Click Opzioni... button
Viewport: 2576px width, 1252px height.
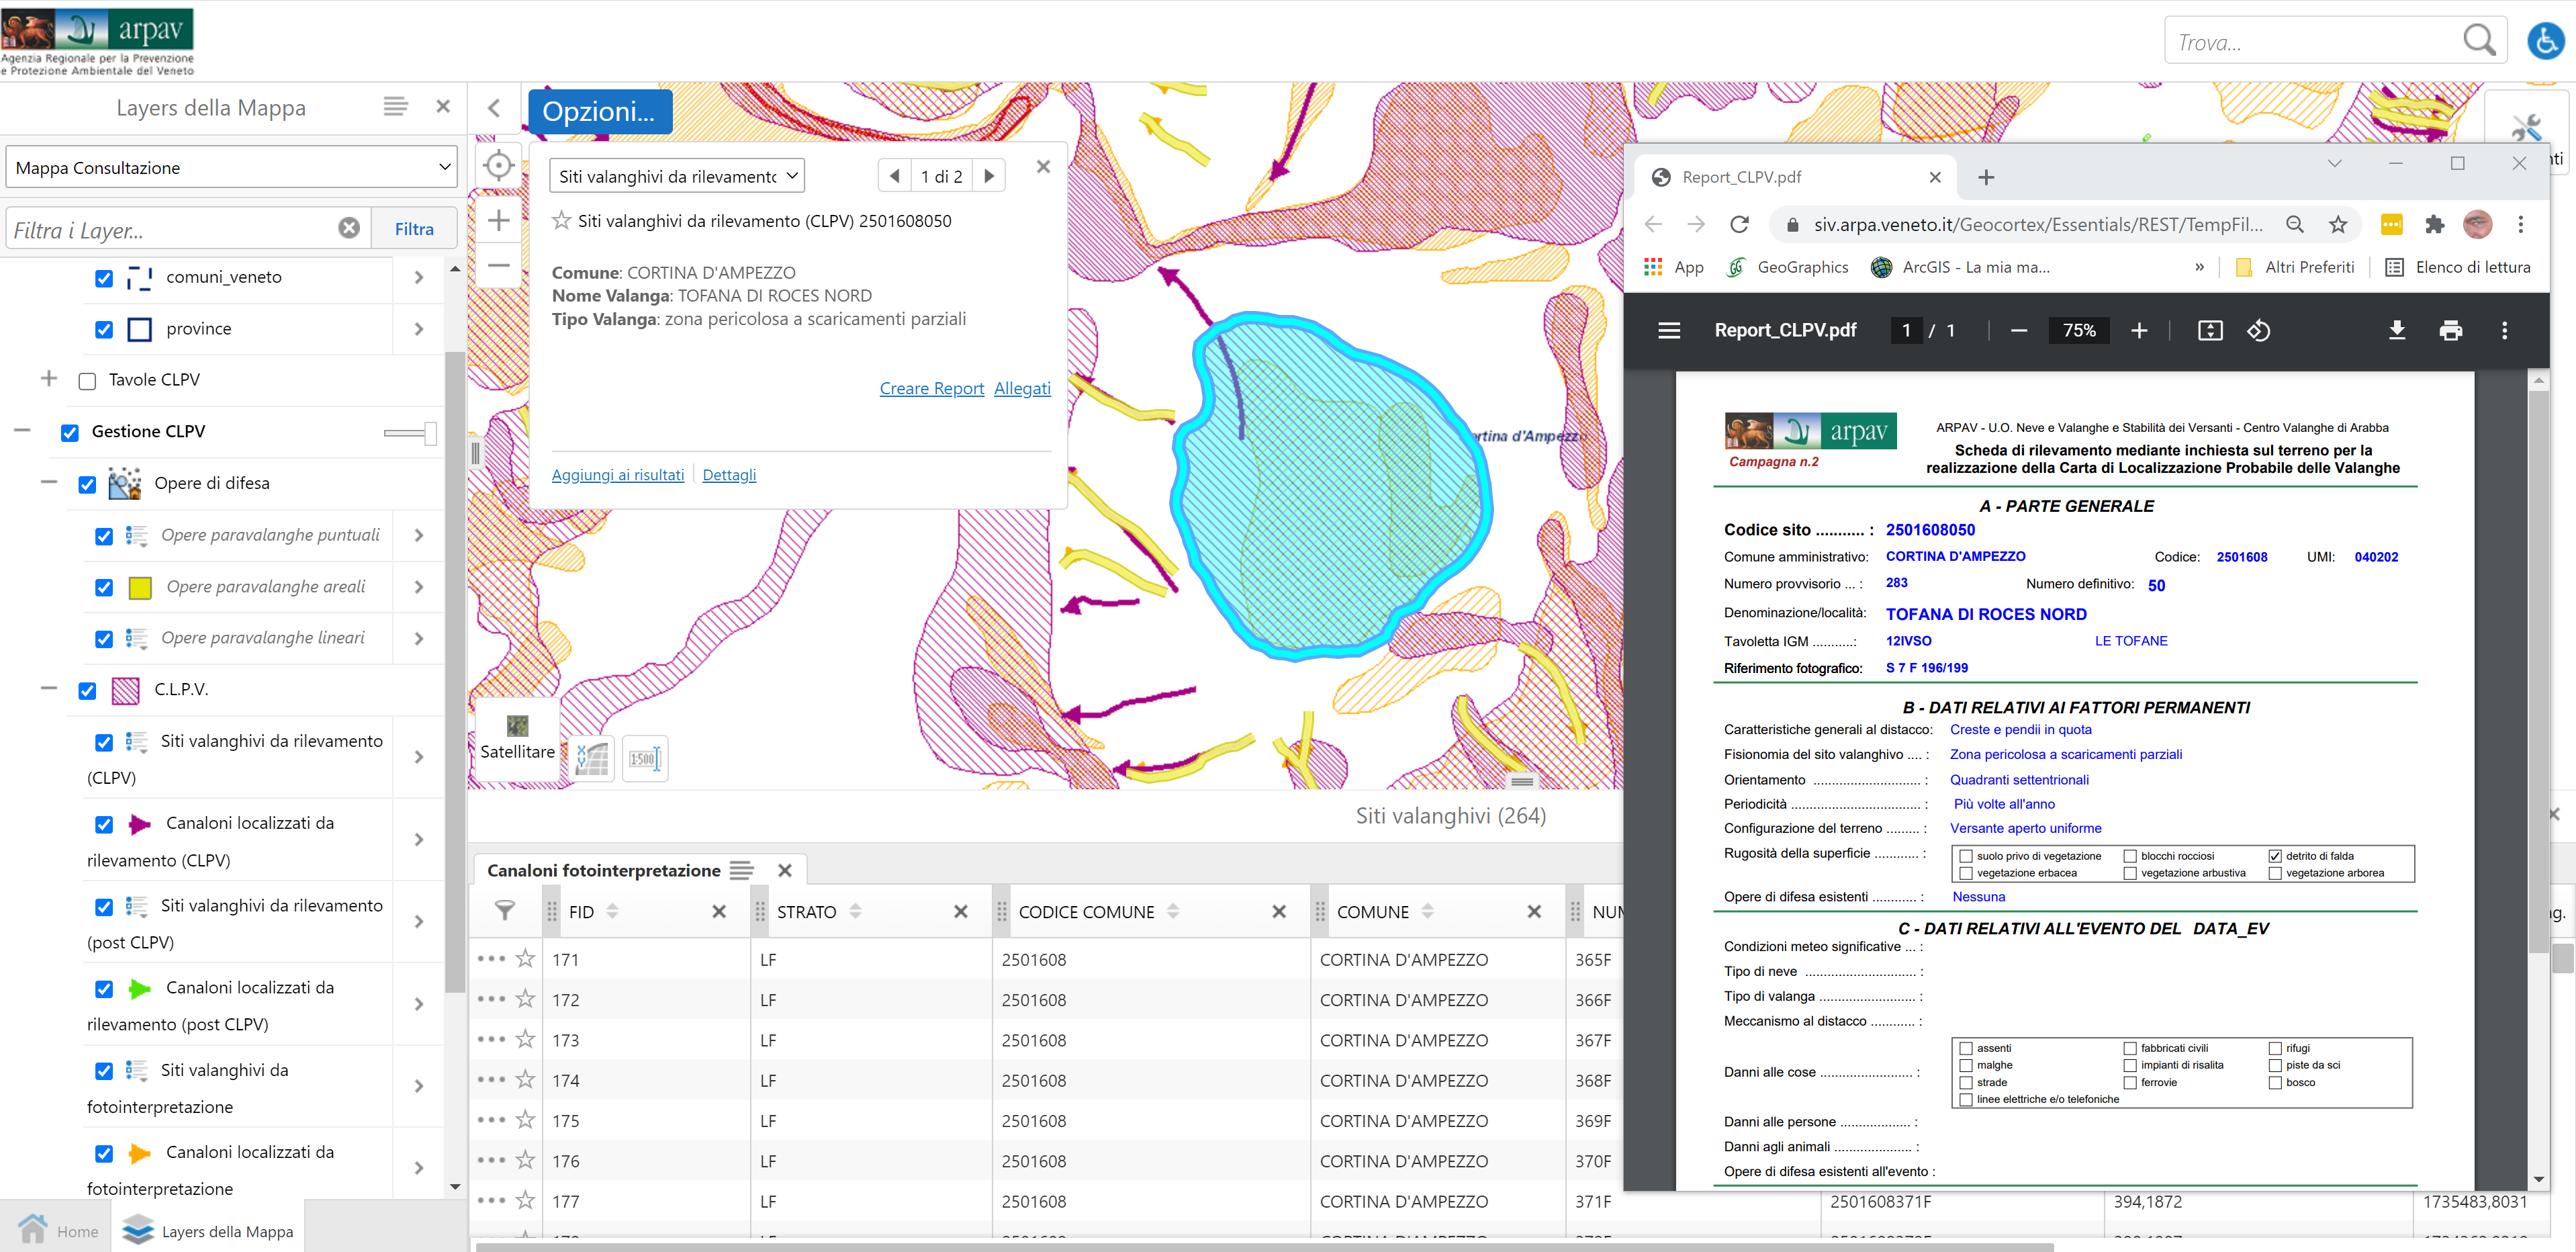pyautogui.click(x=599, y=111)
